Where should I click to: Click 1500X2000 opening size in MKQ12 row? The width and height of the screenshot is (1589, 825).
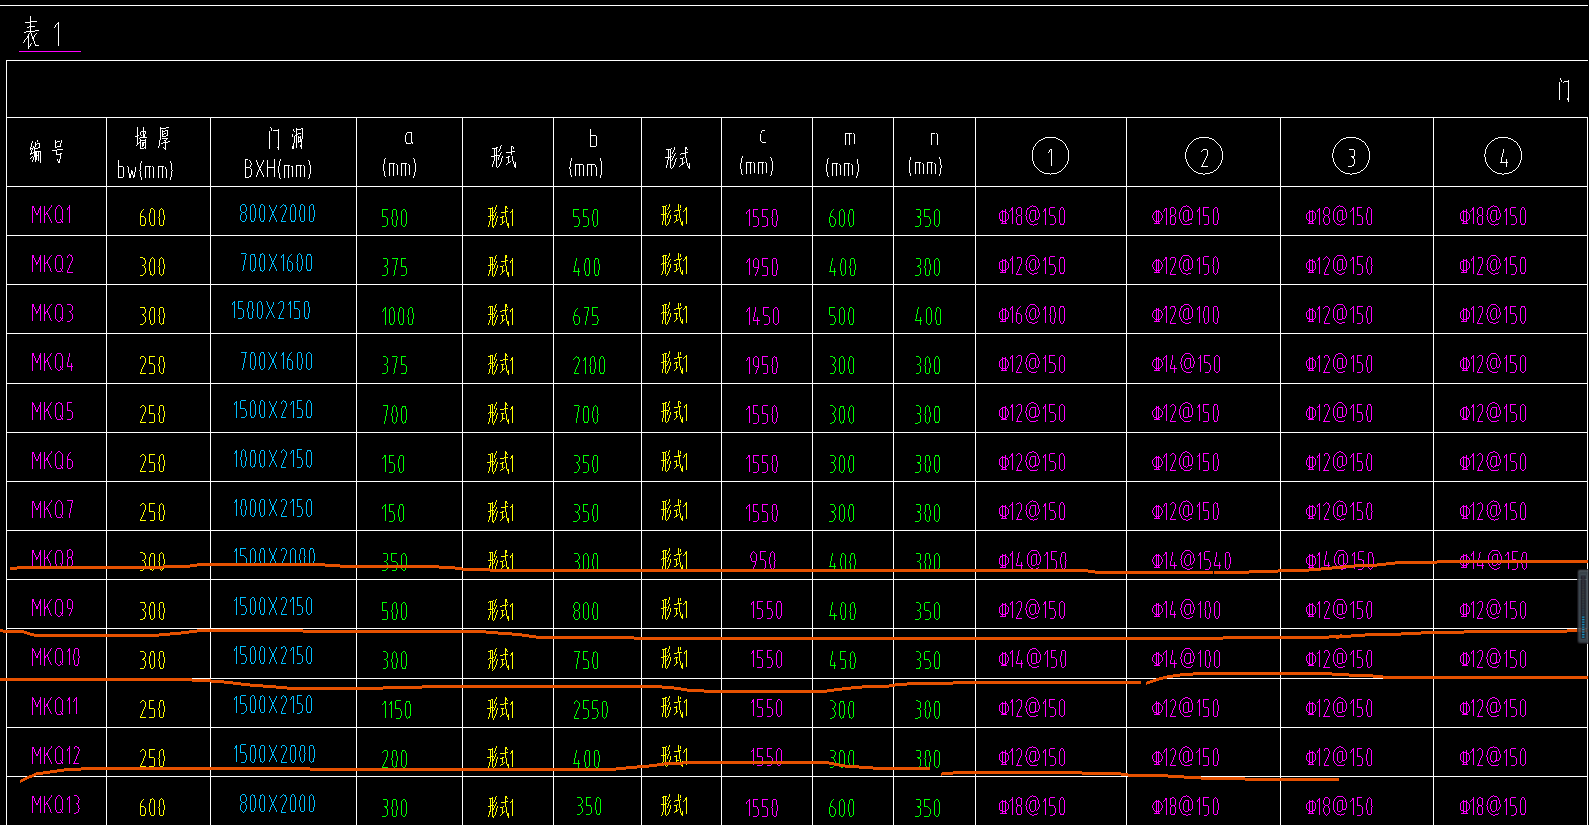coord(274,754)
